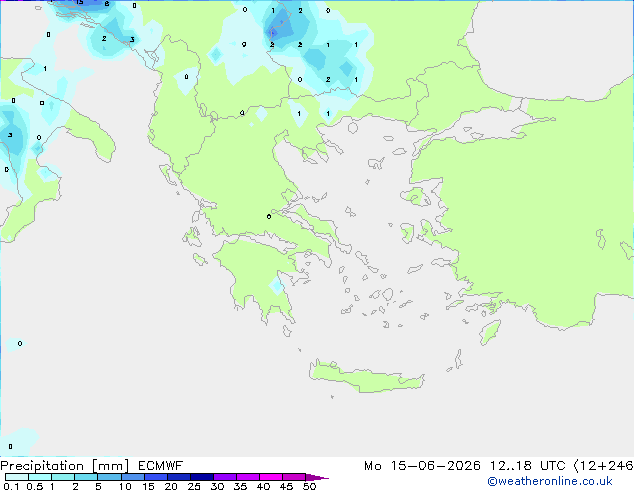Select the forecast date 'Mo 15-06-2026' text
The width and height of the screenshot is (634, 490).
[422, 466]
